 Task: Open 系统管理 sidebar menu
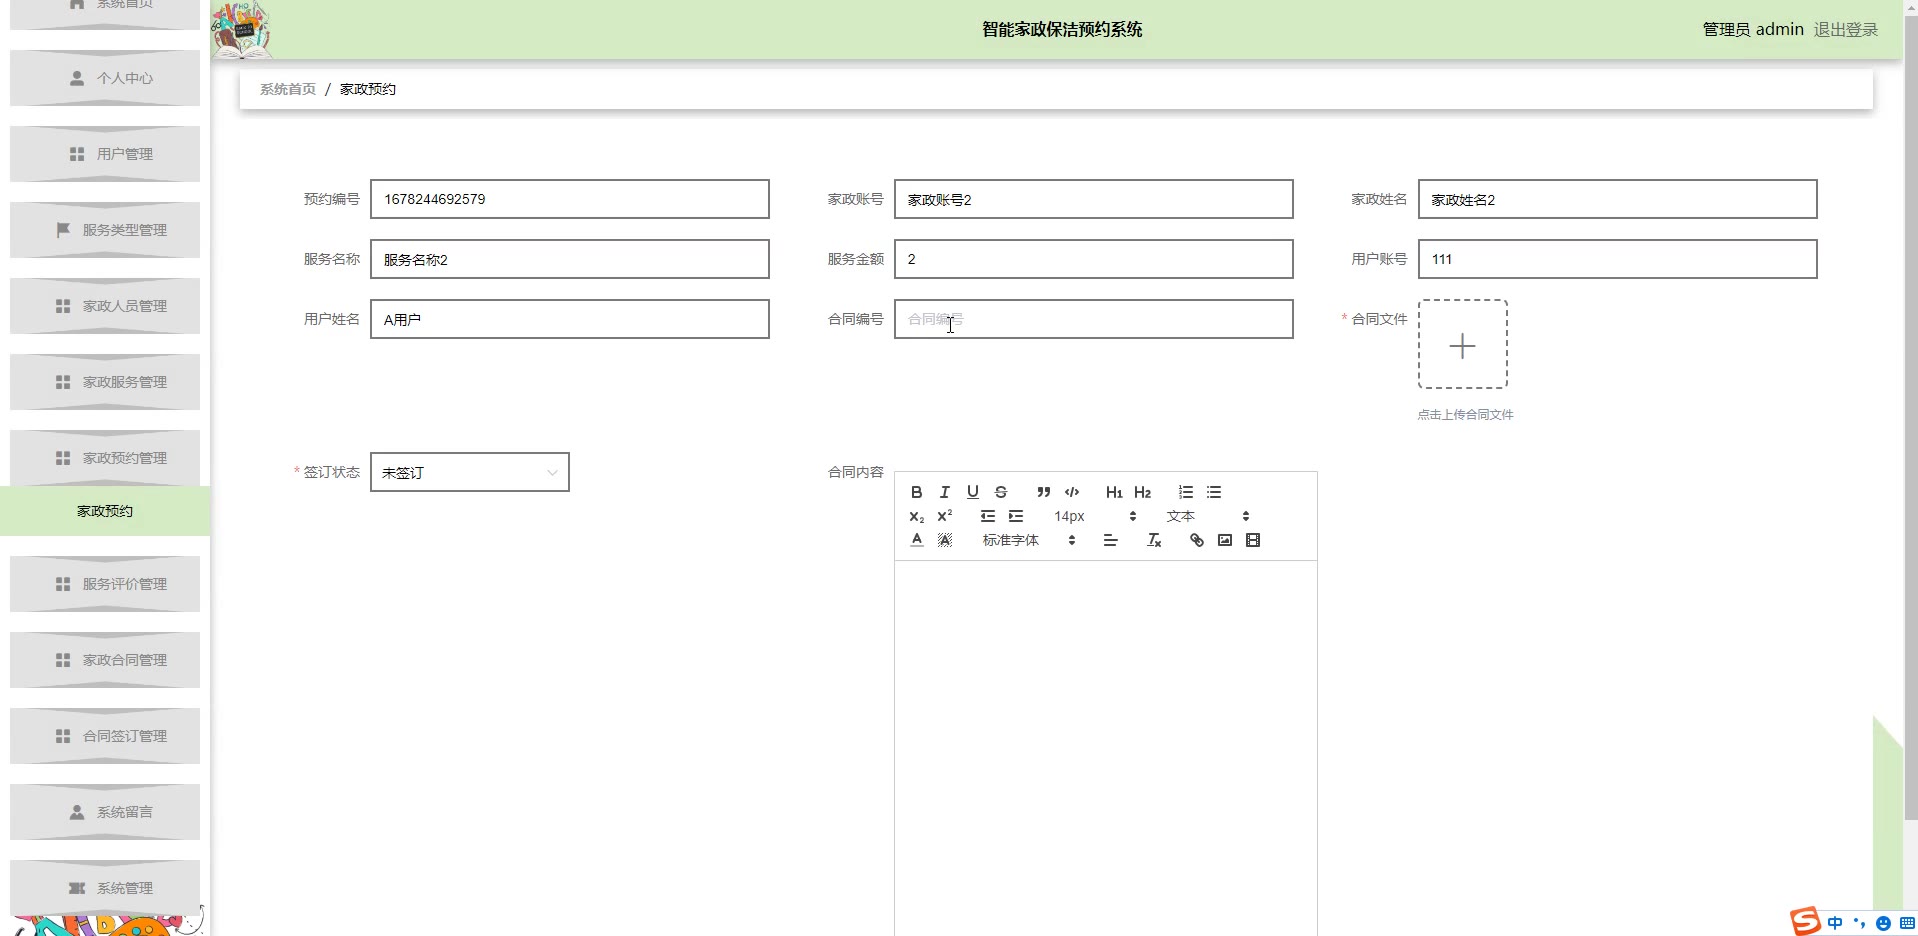pos(105,888)
